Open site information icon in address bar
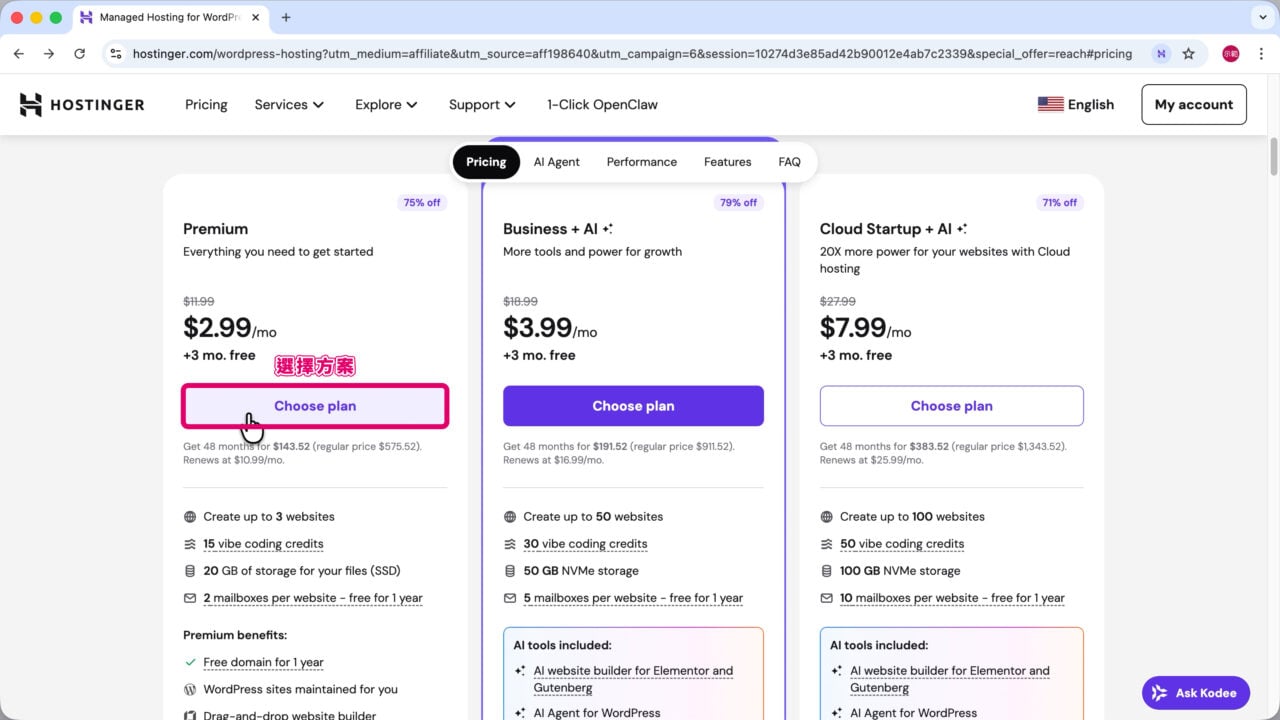This screenshot has width=1280, height=720. [116, 54]
